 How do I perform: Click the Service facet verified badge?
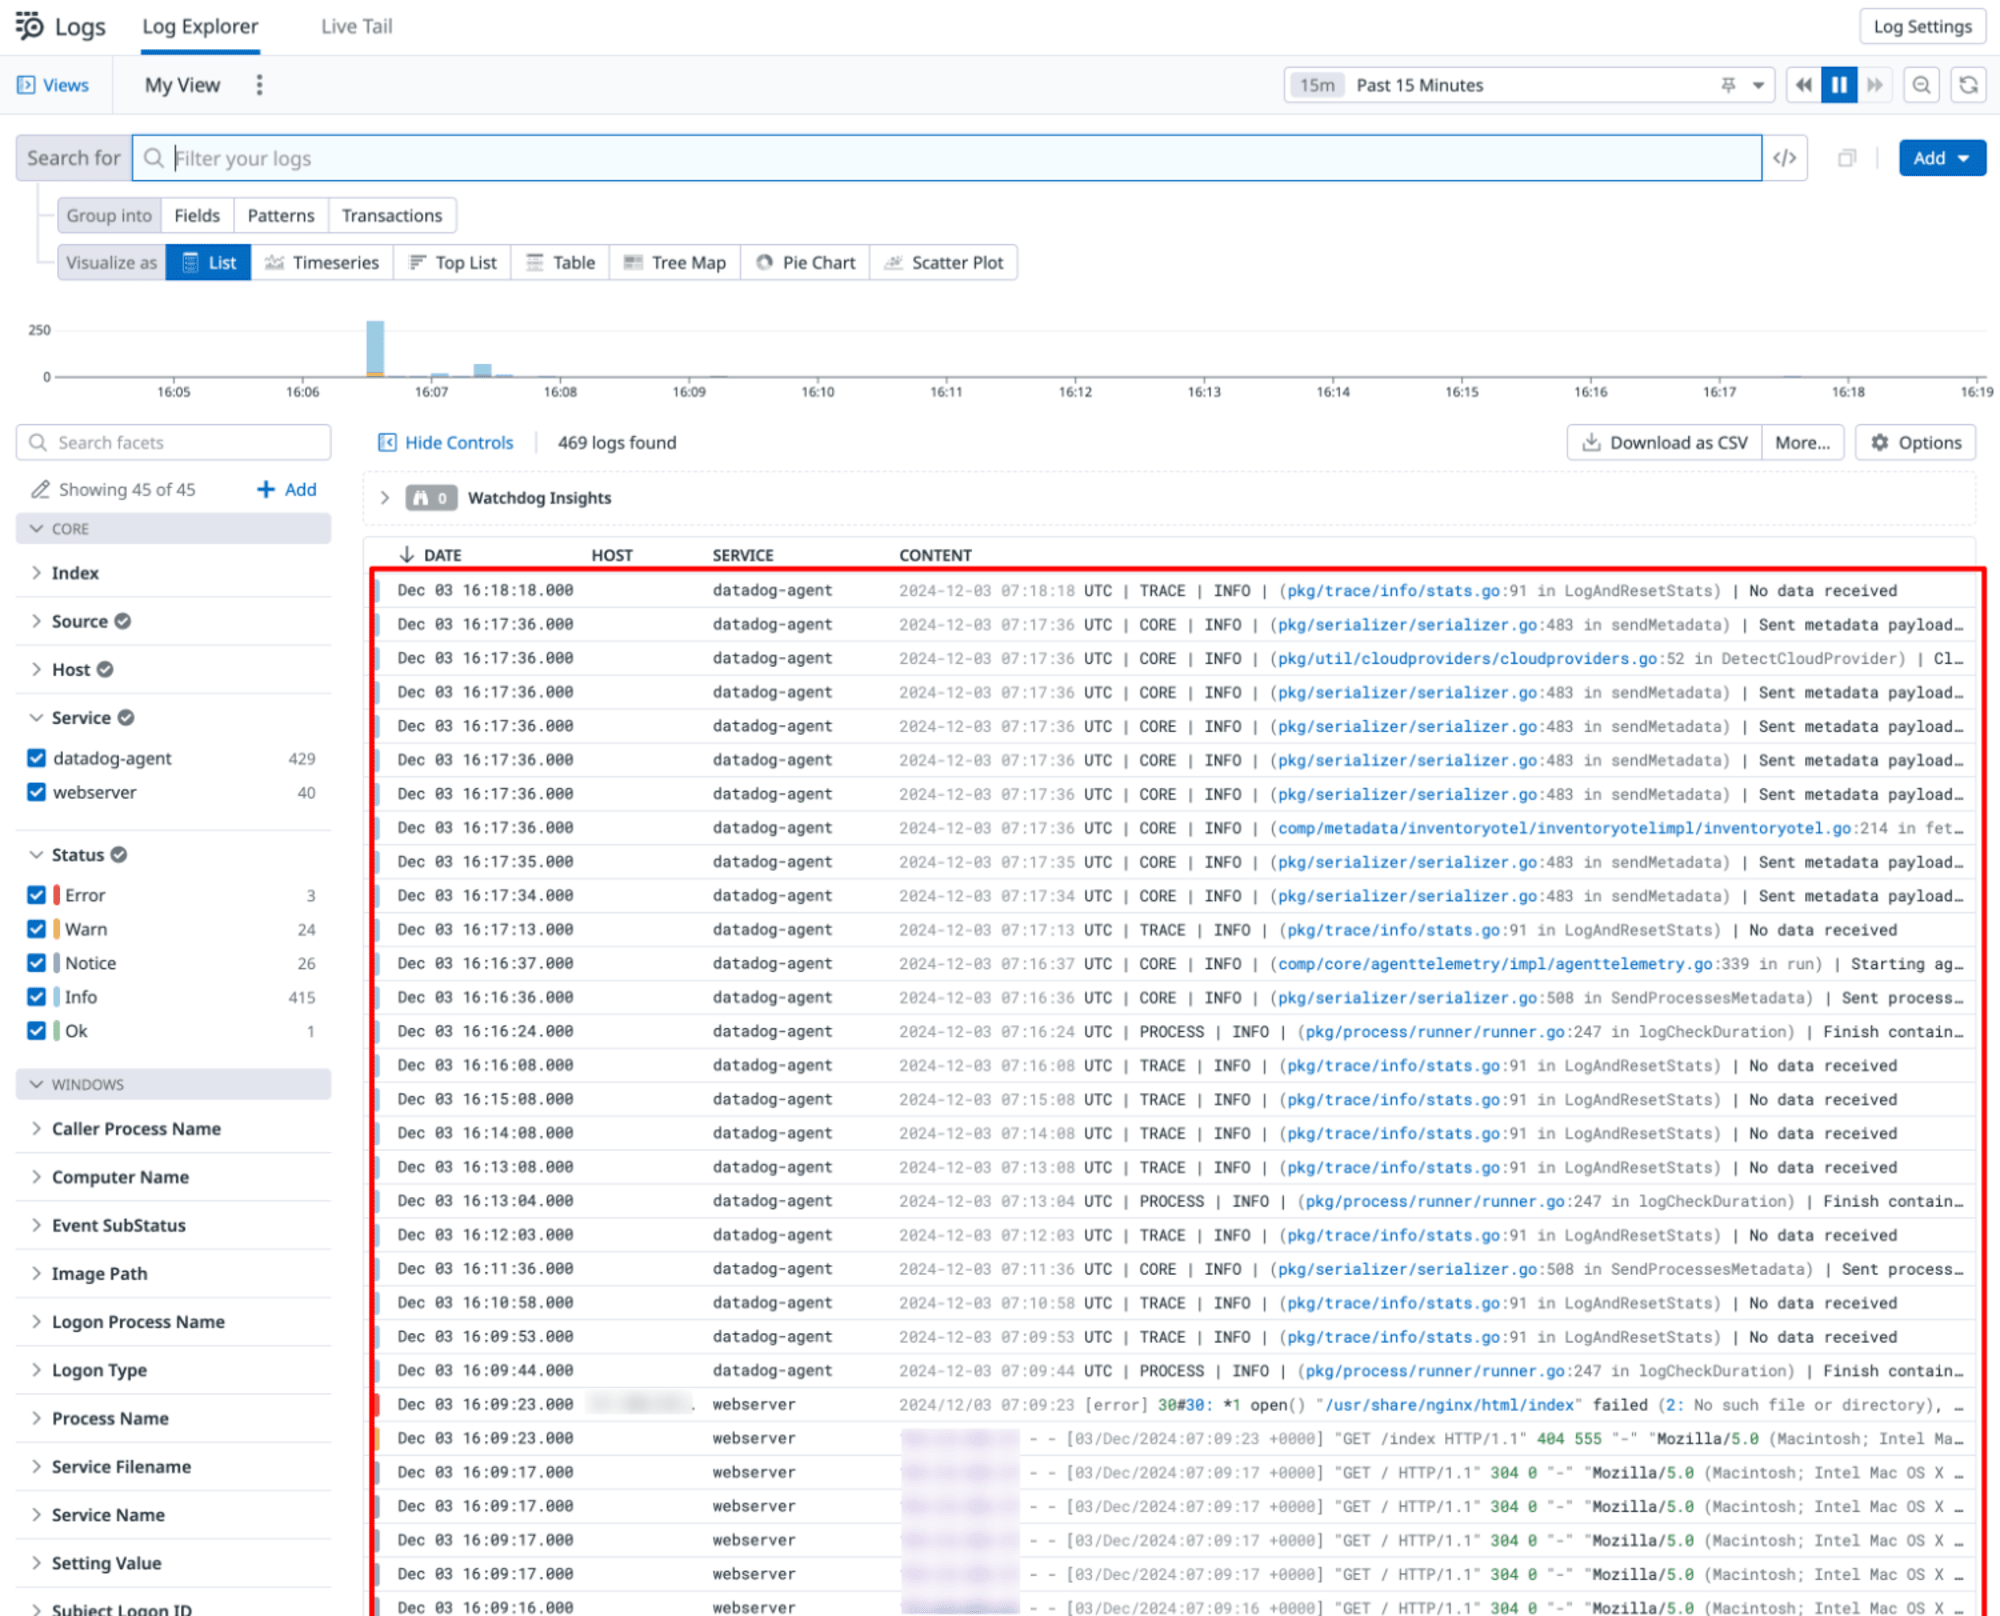(126, 717)
